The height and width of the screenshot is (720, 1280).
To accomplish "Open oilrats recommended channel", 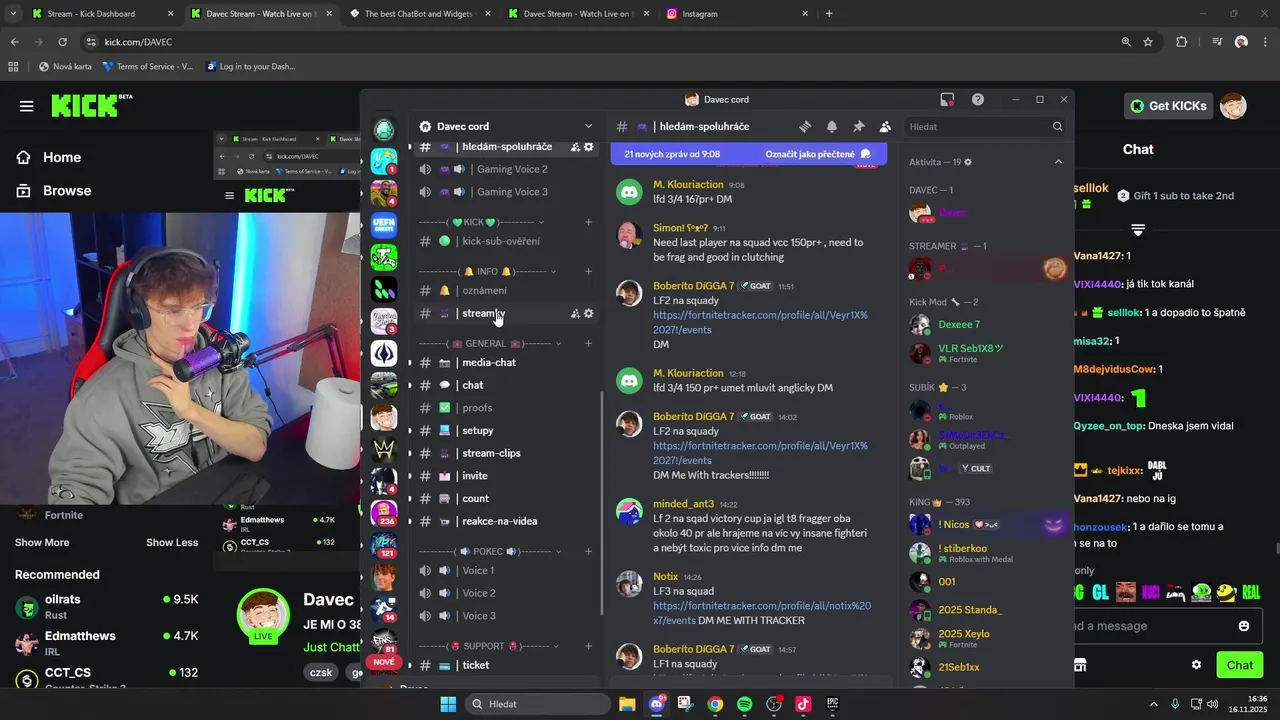I will point(107,605).
